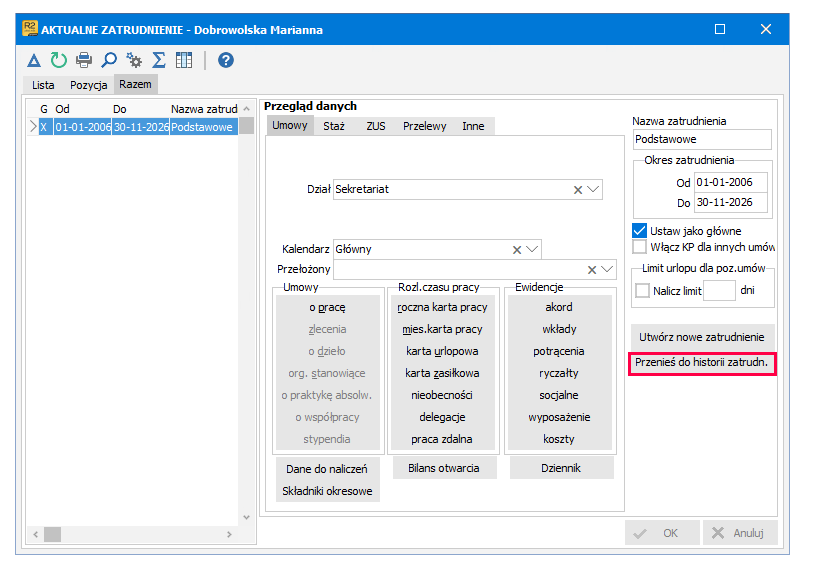Open the Inne tab
This screenshot has height=572, width=818.
coord(473,126)
